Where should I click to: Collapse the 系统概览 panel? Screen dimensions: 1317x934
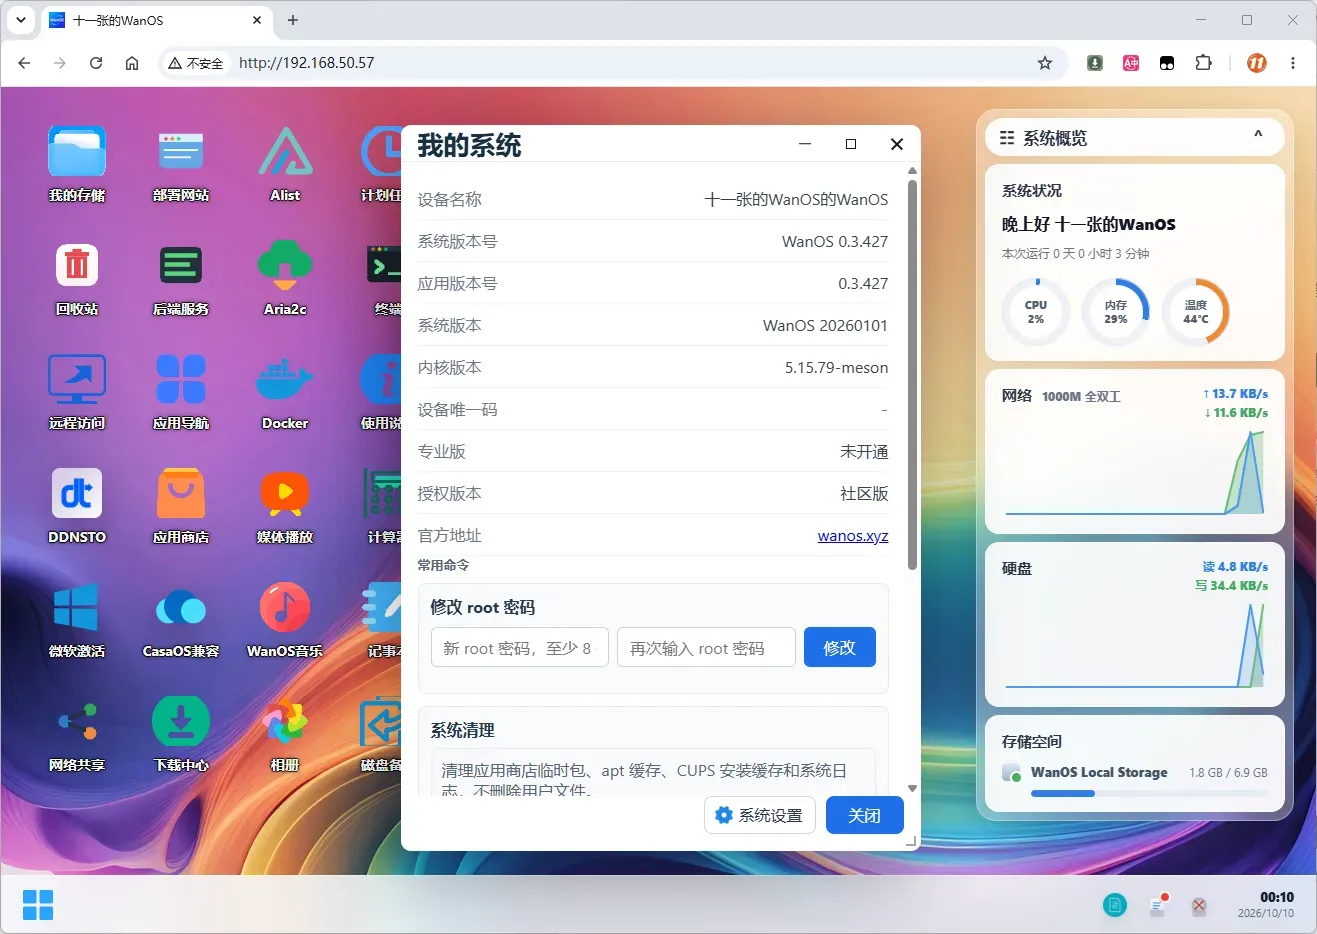1258,136
